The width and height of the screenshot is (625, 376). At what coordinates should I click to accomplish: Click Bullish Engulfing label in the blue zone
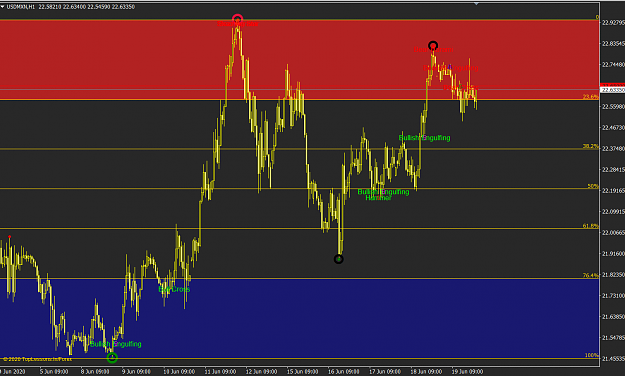tap(116, 344)
